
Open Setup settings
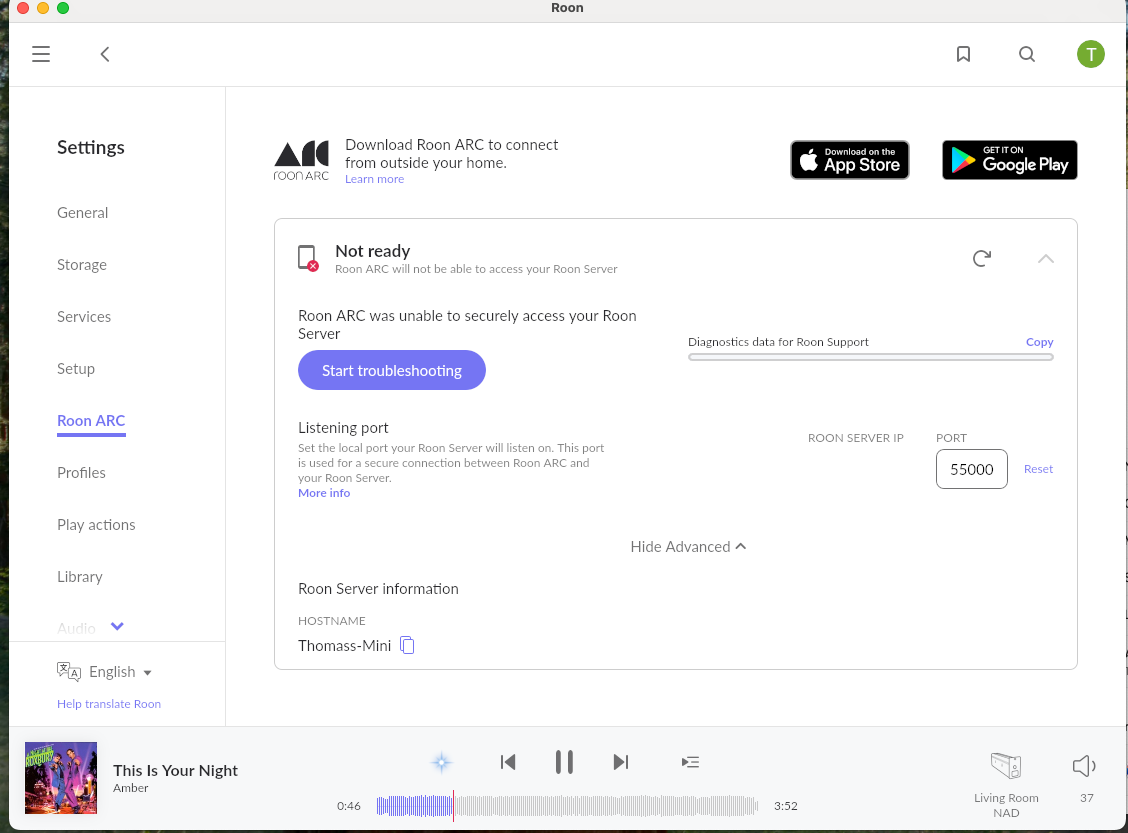(76, 368)
